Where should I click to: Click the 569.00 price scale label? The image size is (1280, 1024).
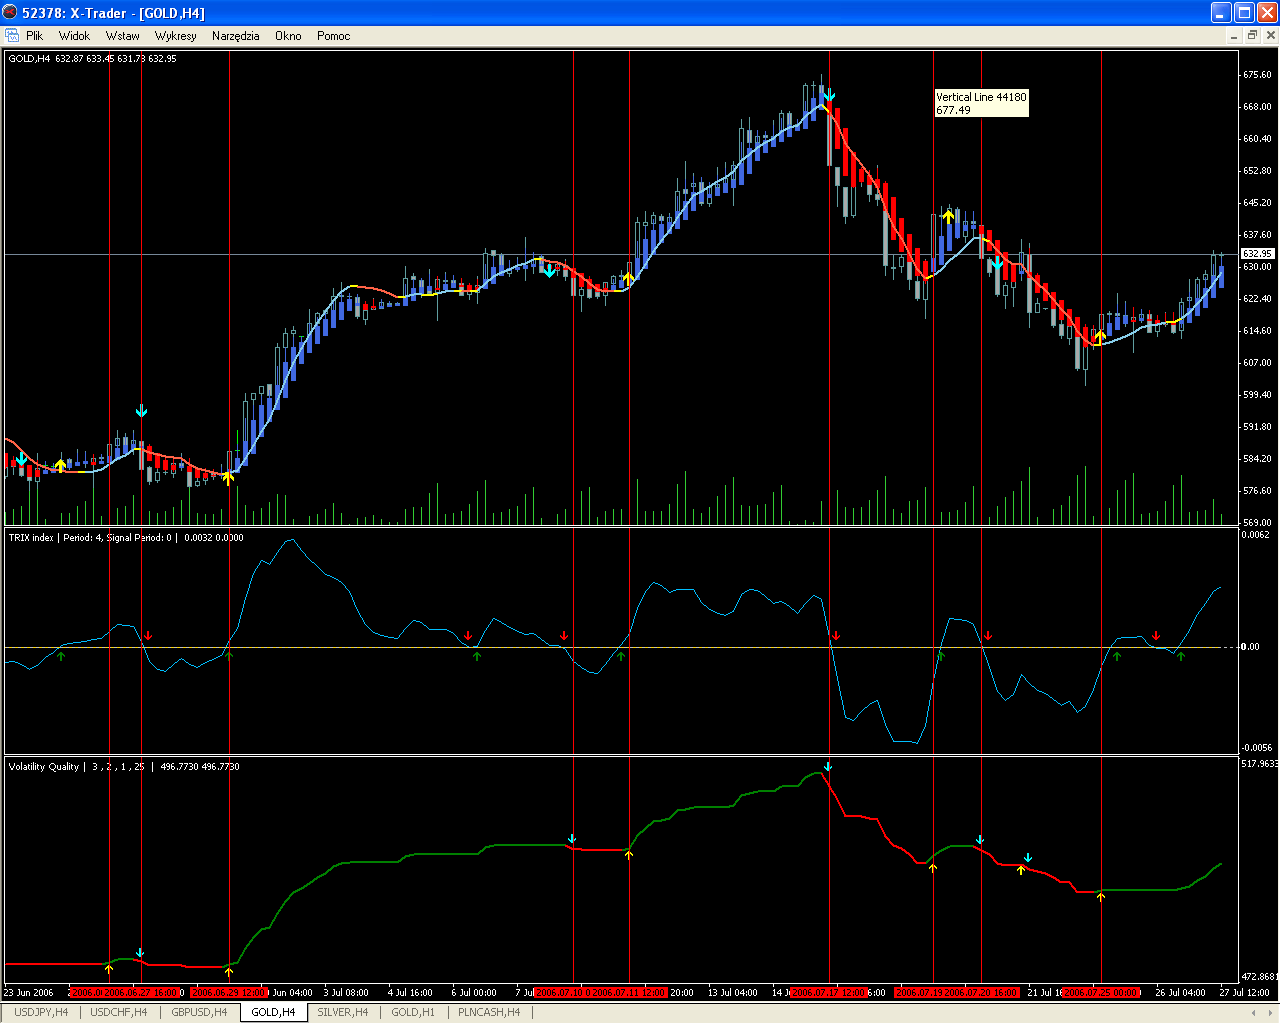click(1257, 523)
